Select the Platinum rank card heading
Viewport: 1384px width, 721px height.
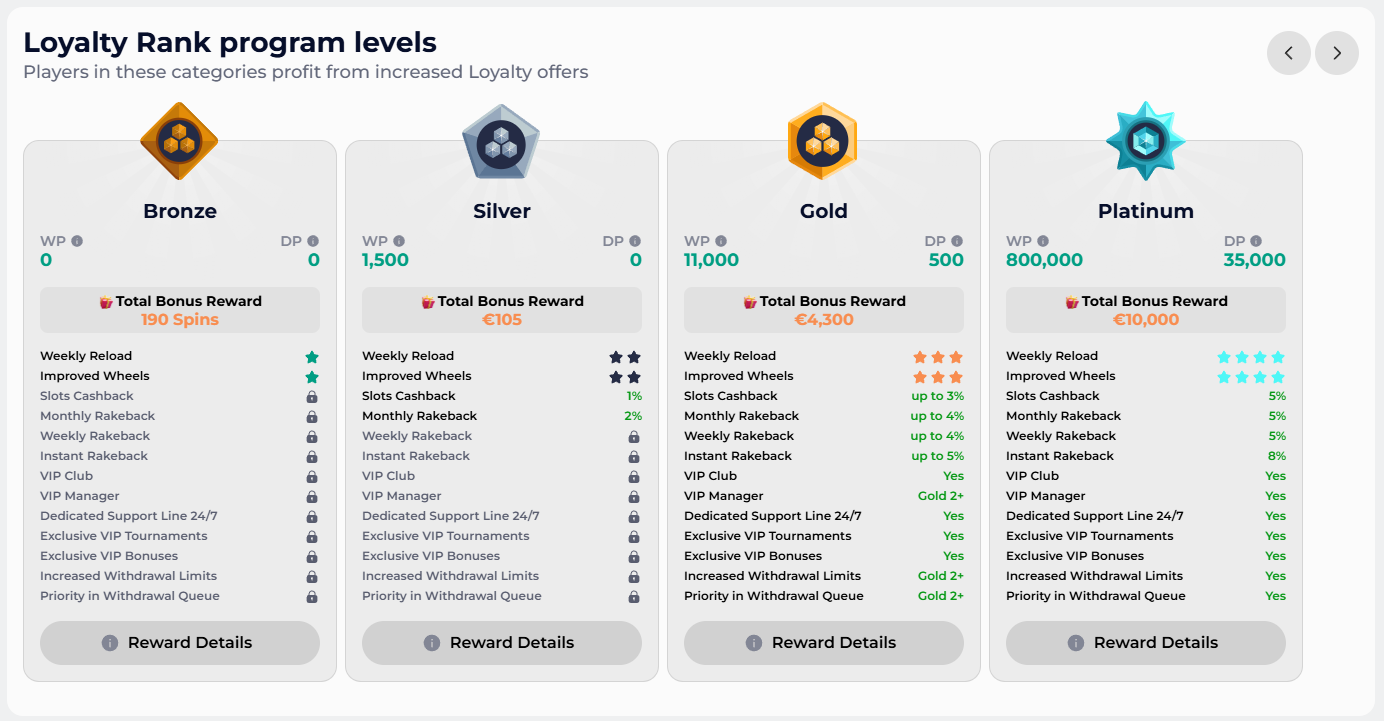pos(1145,211)
